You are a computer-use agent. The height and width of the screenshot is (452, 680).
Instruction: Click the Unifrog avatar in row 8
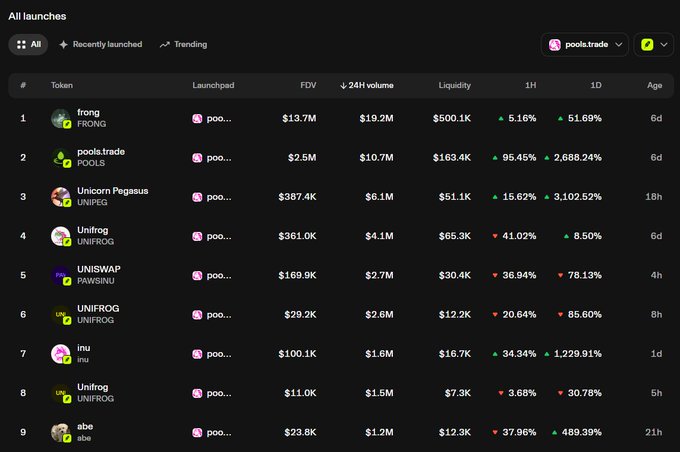coord(61,393)
